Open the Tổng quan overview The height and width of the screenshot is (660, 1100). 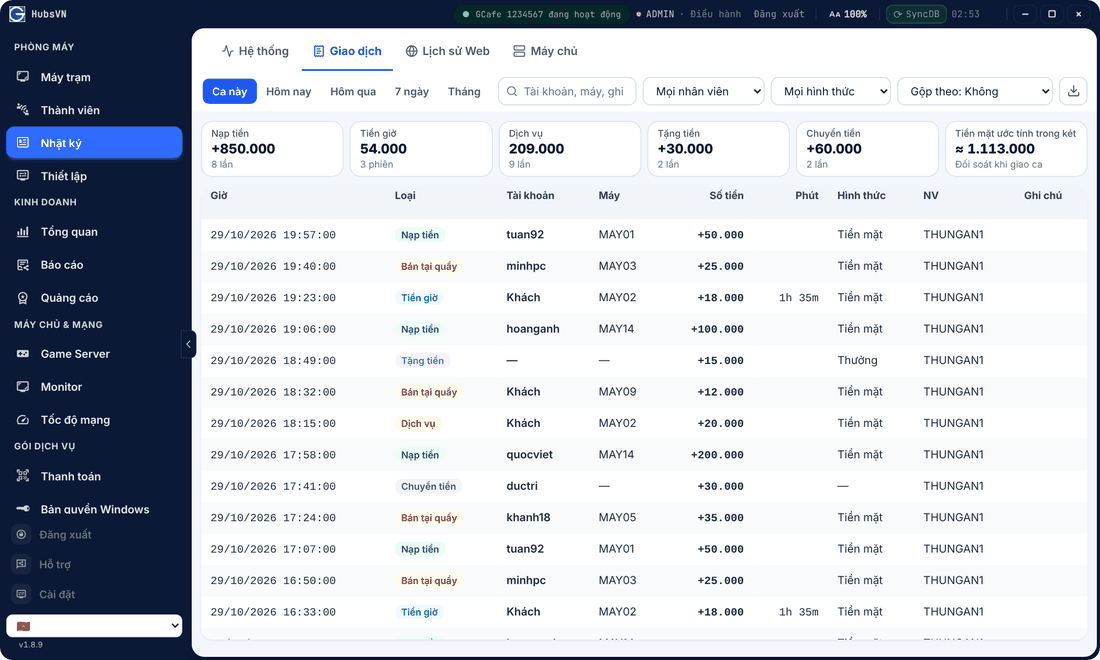click(x=94, y=232)
